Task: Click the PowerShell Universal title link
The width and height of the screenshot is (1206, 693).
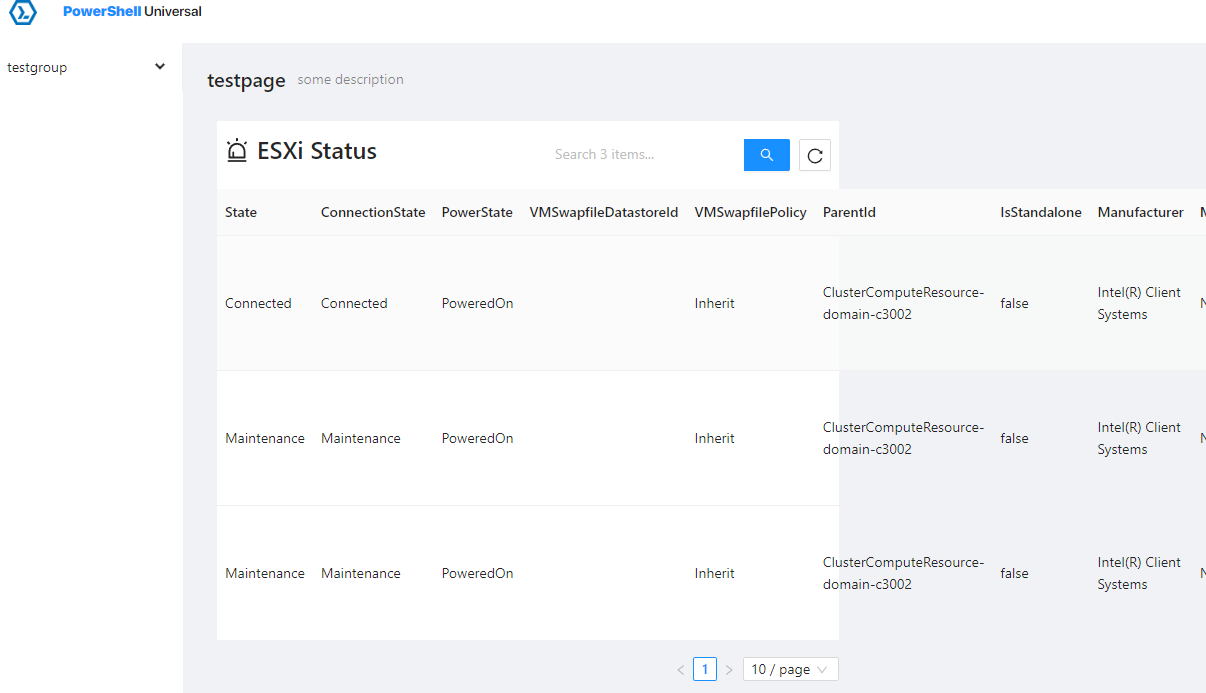Action: (132, 12)
